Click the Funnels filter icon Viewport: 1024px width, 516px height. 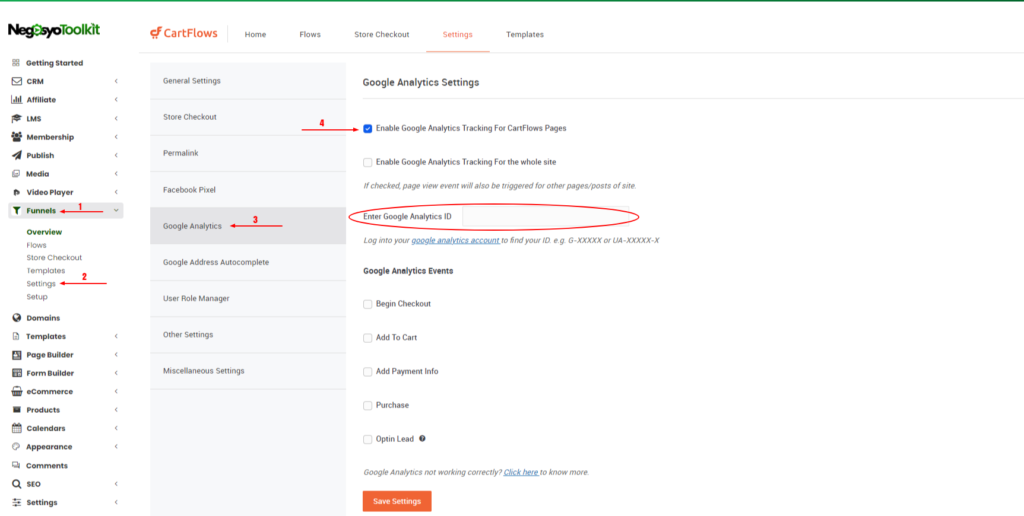pyautogui.click(x=17, y=210)
